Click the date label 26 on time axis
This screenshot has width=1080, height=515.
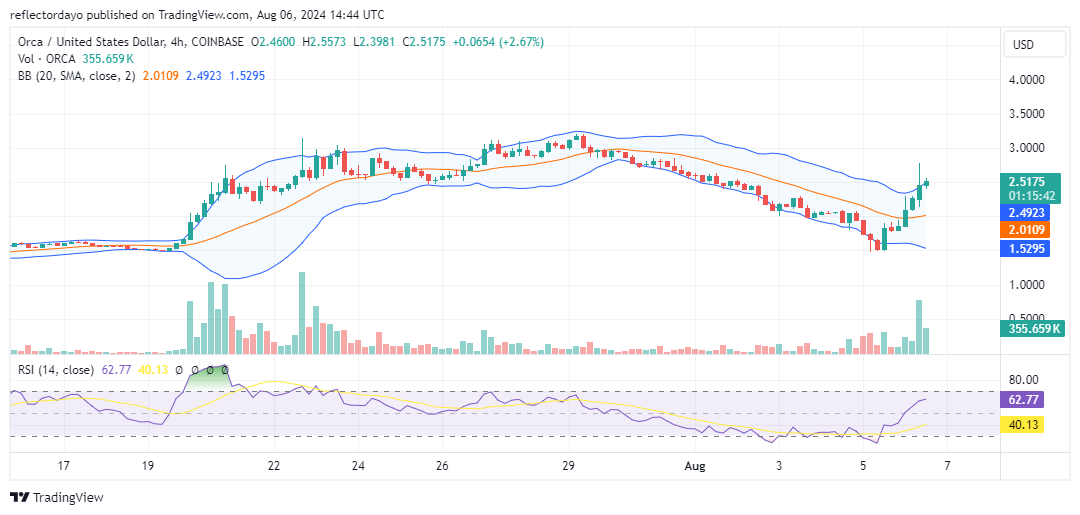point(442,466)
